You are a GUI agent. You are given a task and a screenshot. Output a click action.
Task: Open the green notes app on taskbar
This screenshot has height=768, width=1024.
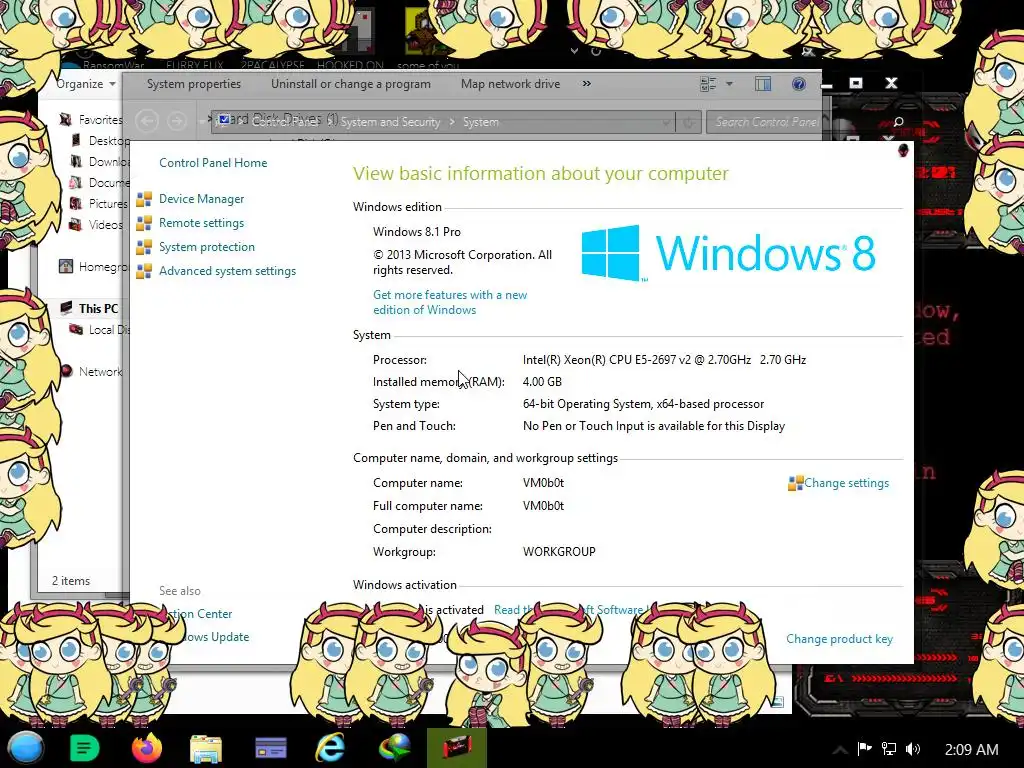click(x=84, y=748)
